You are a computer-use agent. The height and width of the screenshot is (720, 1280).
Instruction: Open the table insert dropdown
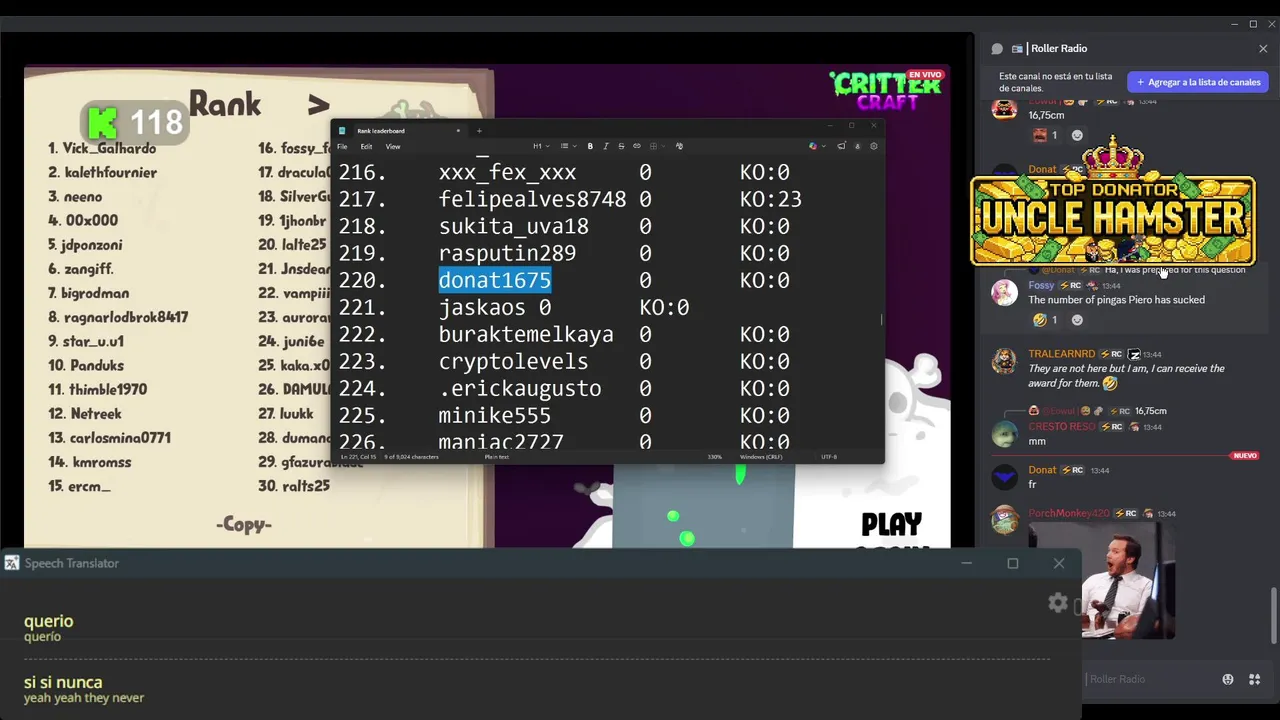(657, 146)
